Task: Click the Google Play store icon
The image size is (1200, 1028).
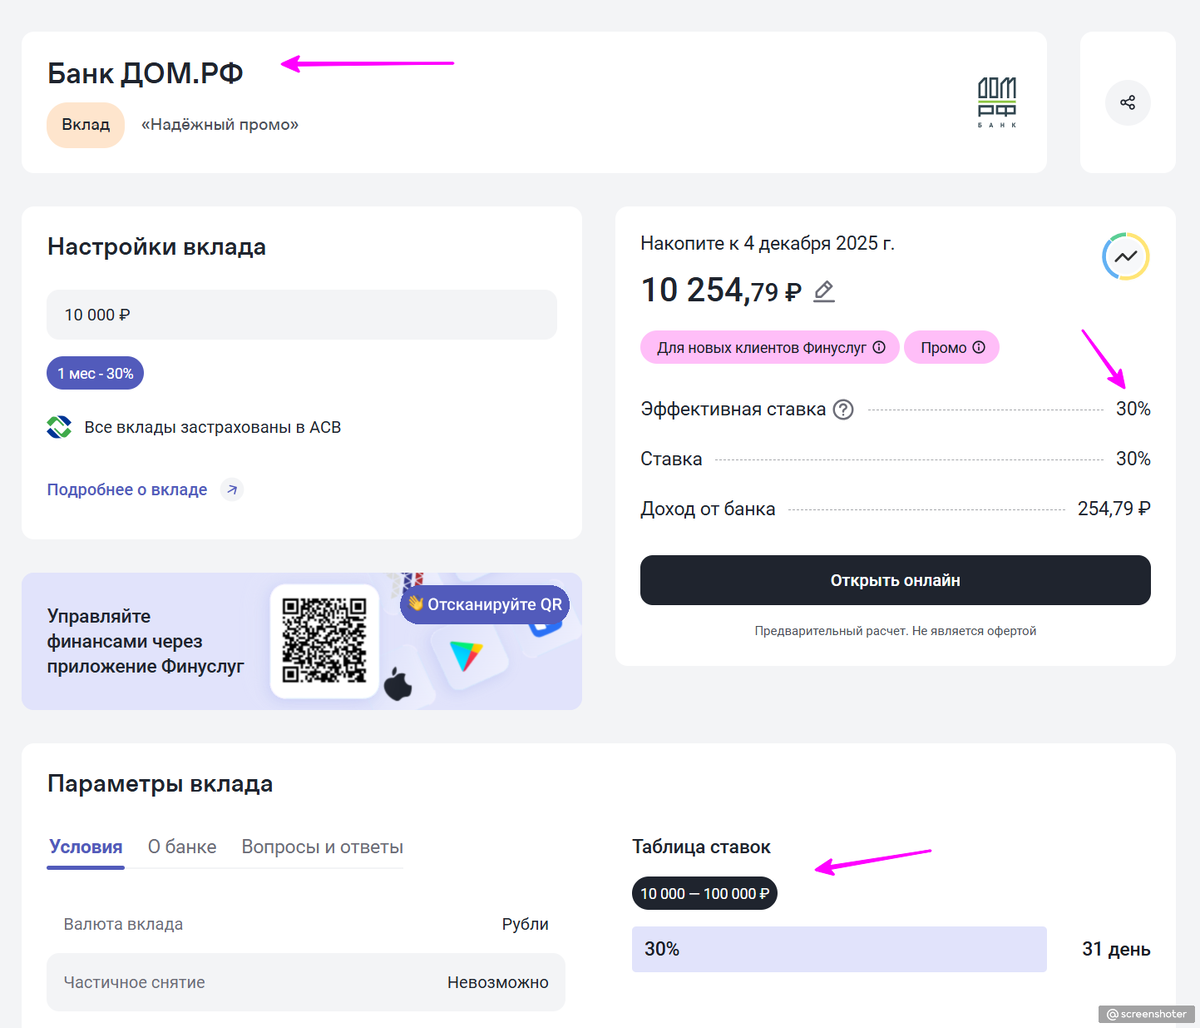Action: pyautogui.click(x=466, y=656)
